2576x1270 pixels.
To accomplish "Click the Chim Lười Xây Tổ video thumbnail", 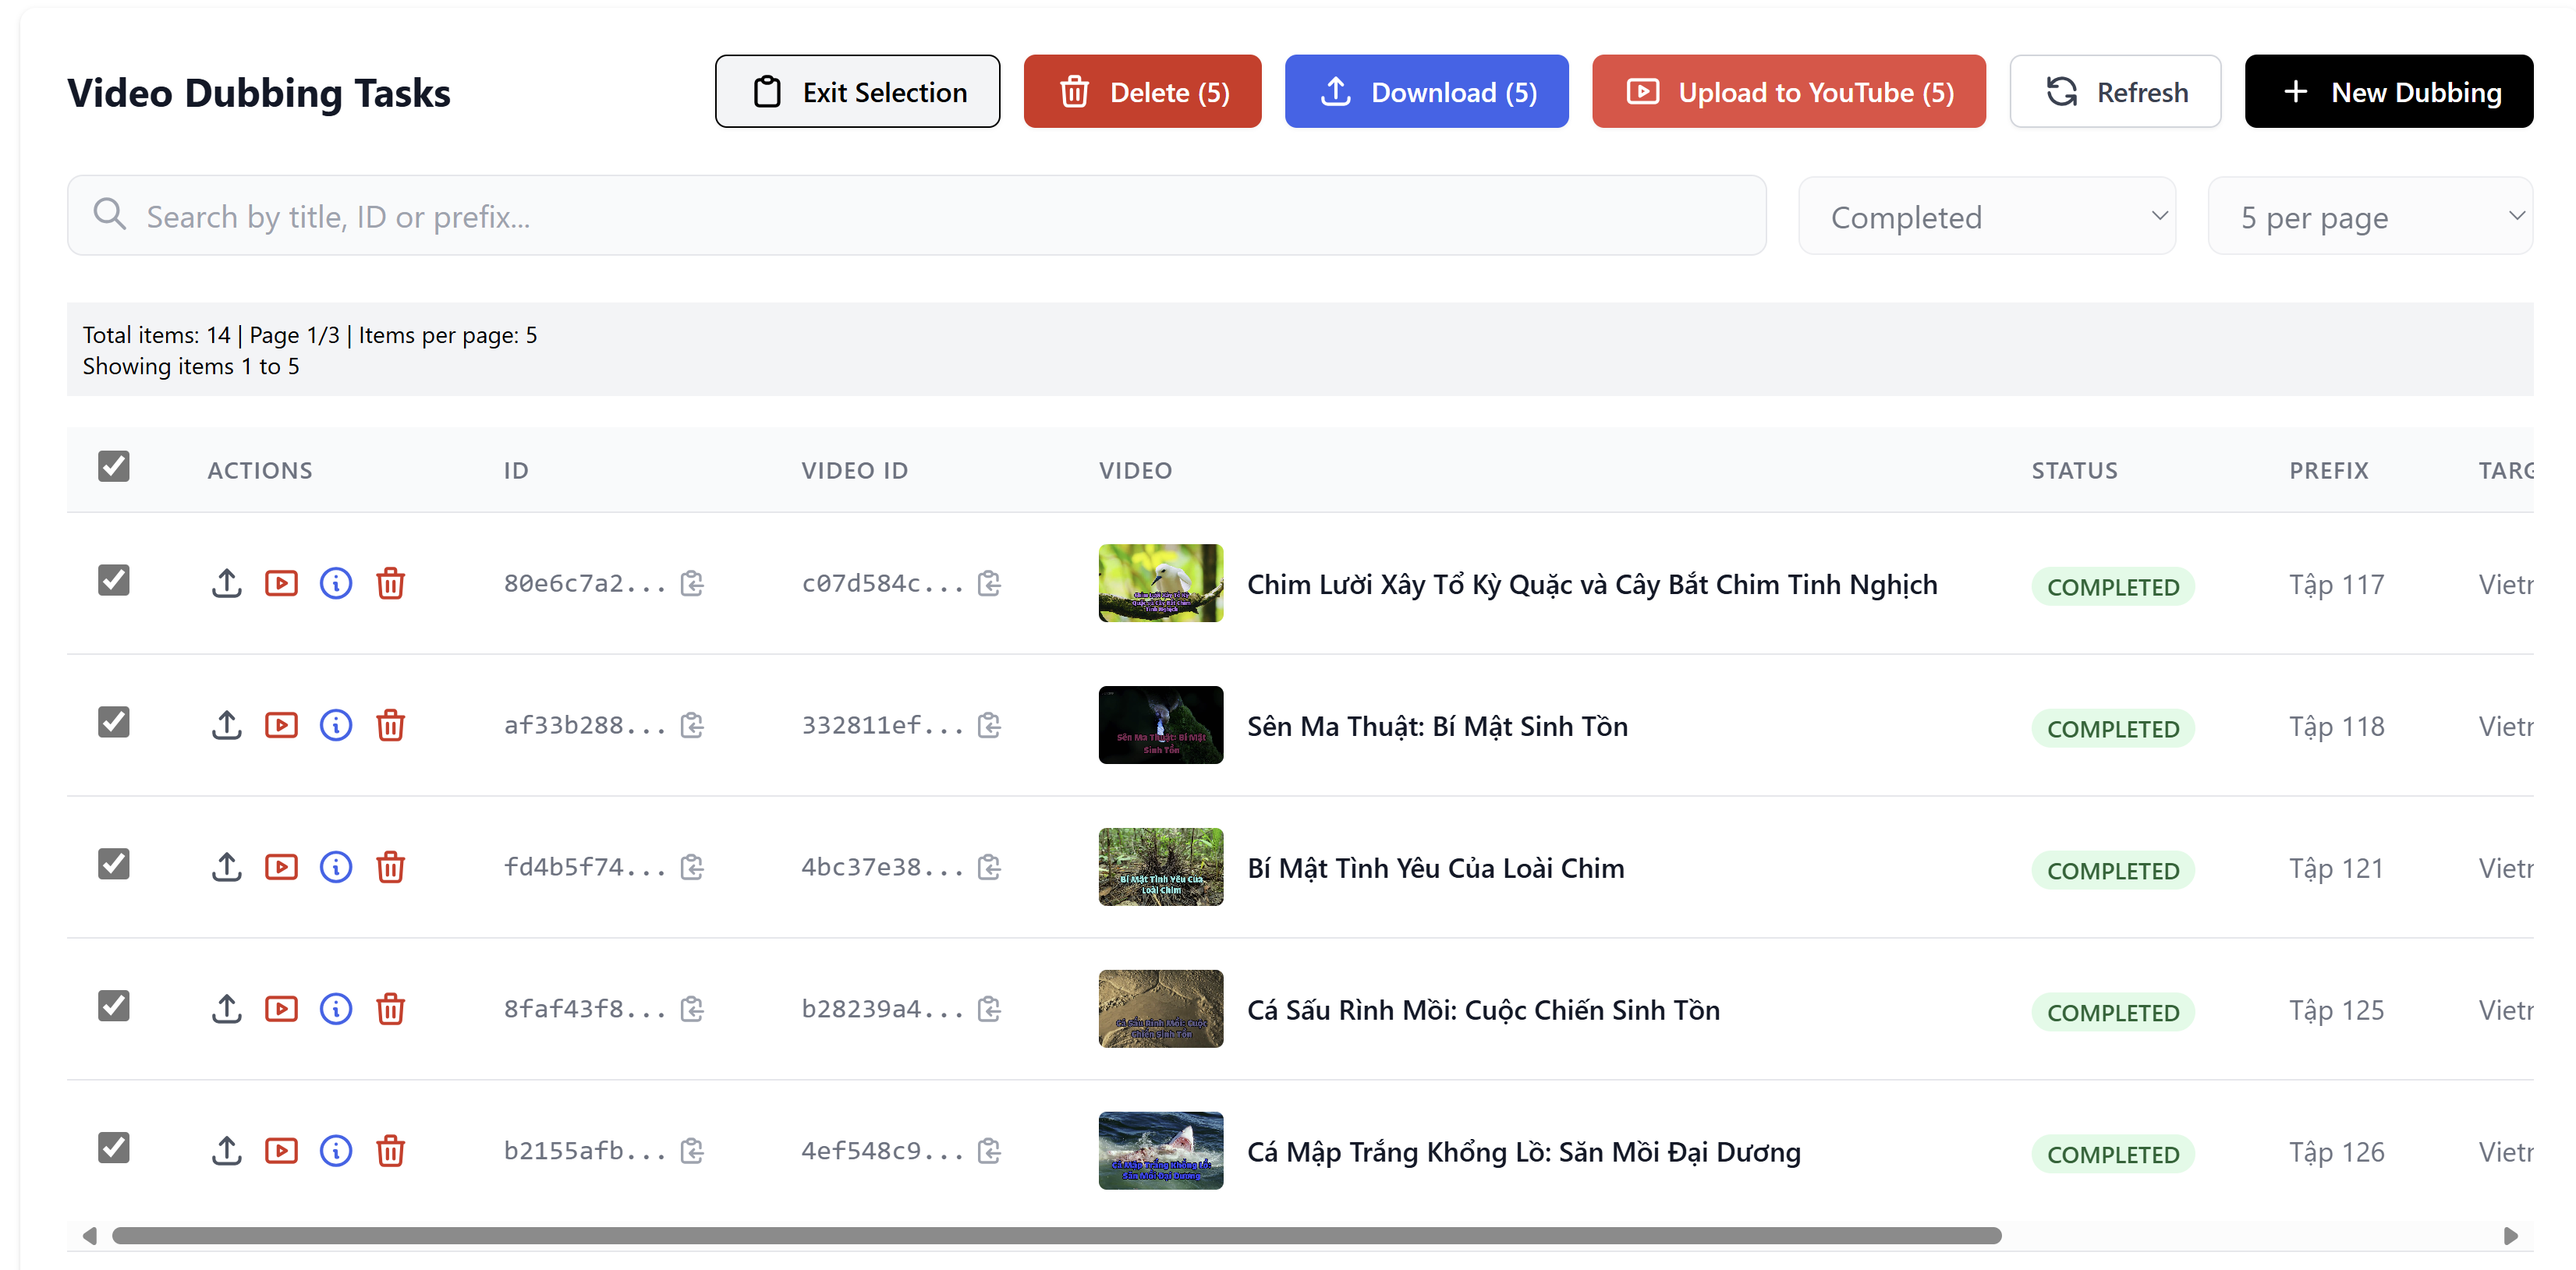I will 1160,583.
